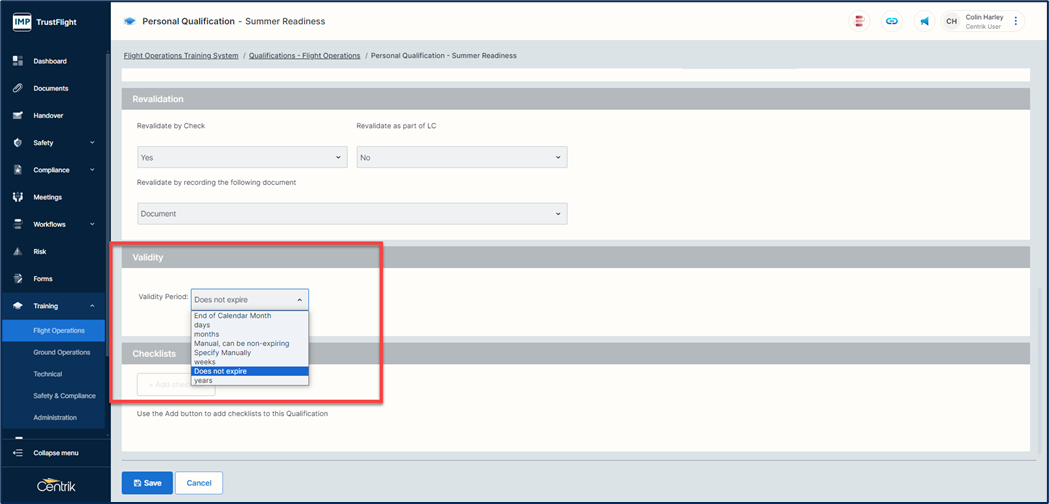Choose 'Specify Manually' validity option
Screen dimensions: 1049x504
point(223,353)
